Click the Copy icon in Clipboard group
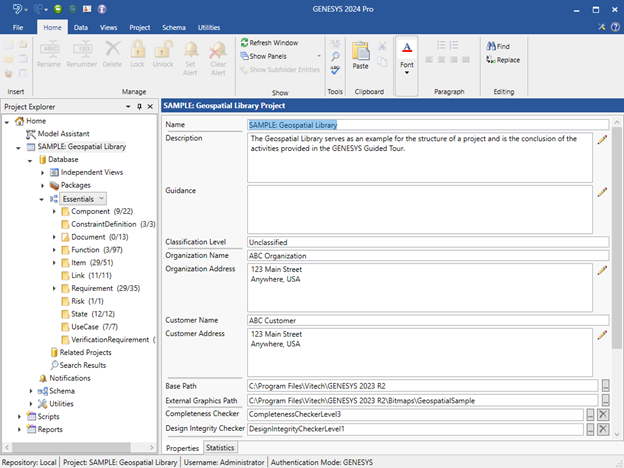Screen dimensions: 624x468 (382, 62)
